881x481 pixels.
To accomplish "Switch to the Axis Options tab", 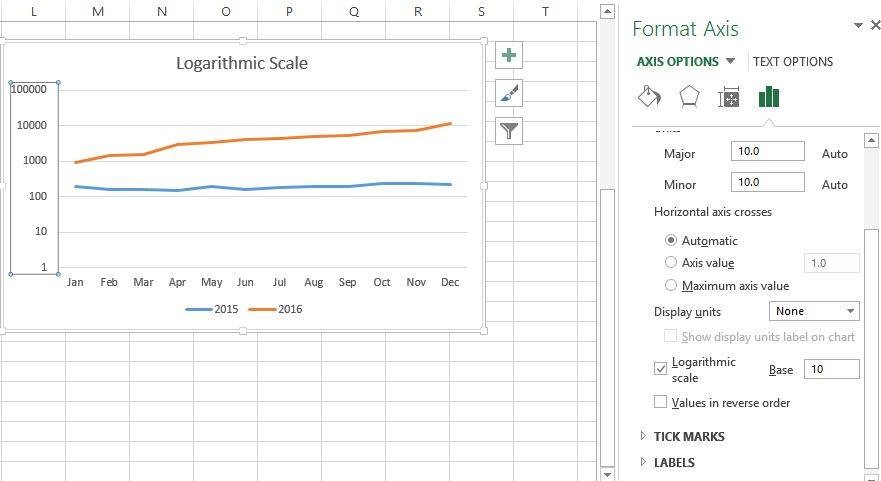I will [678, 61].
